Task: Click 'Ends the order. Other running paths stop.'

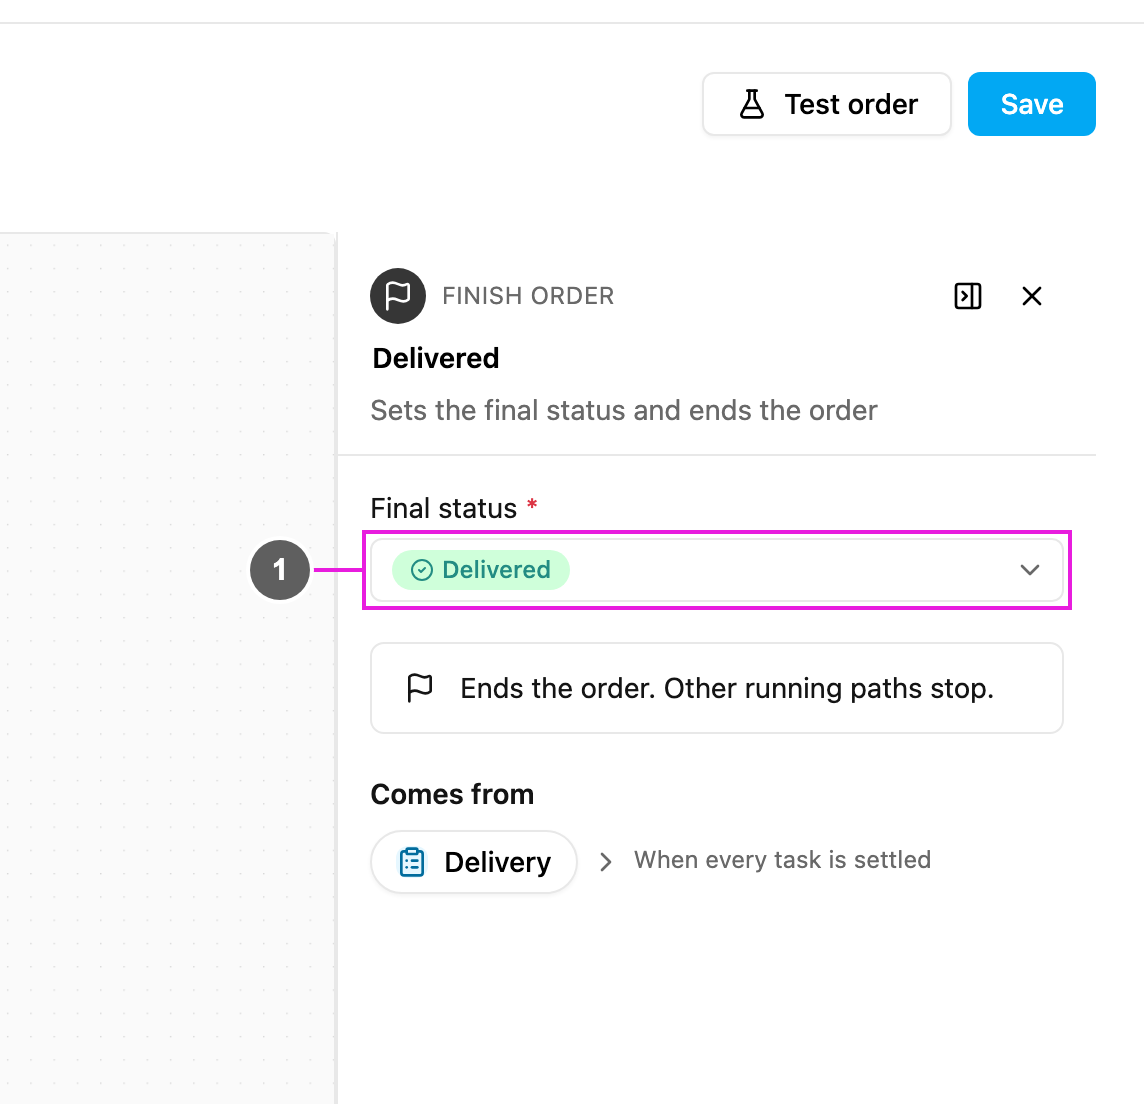Action: [727, 688]
